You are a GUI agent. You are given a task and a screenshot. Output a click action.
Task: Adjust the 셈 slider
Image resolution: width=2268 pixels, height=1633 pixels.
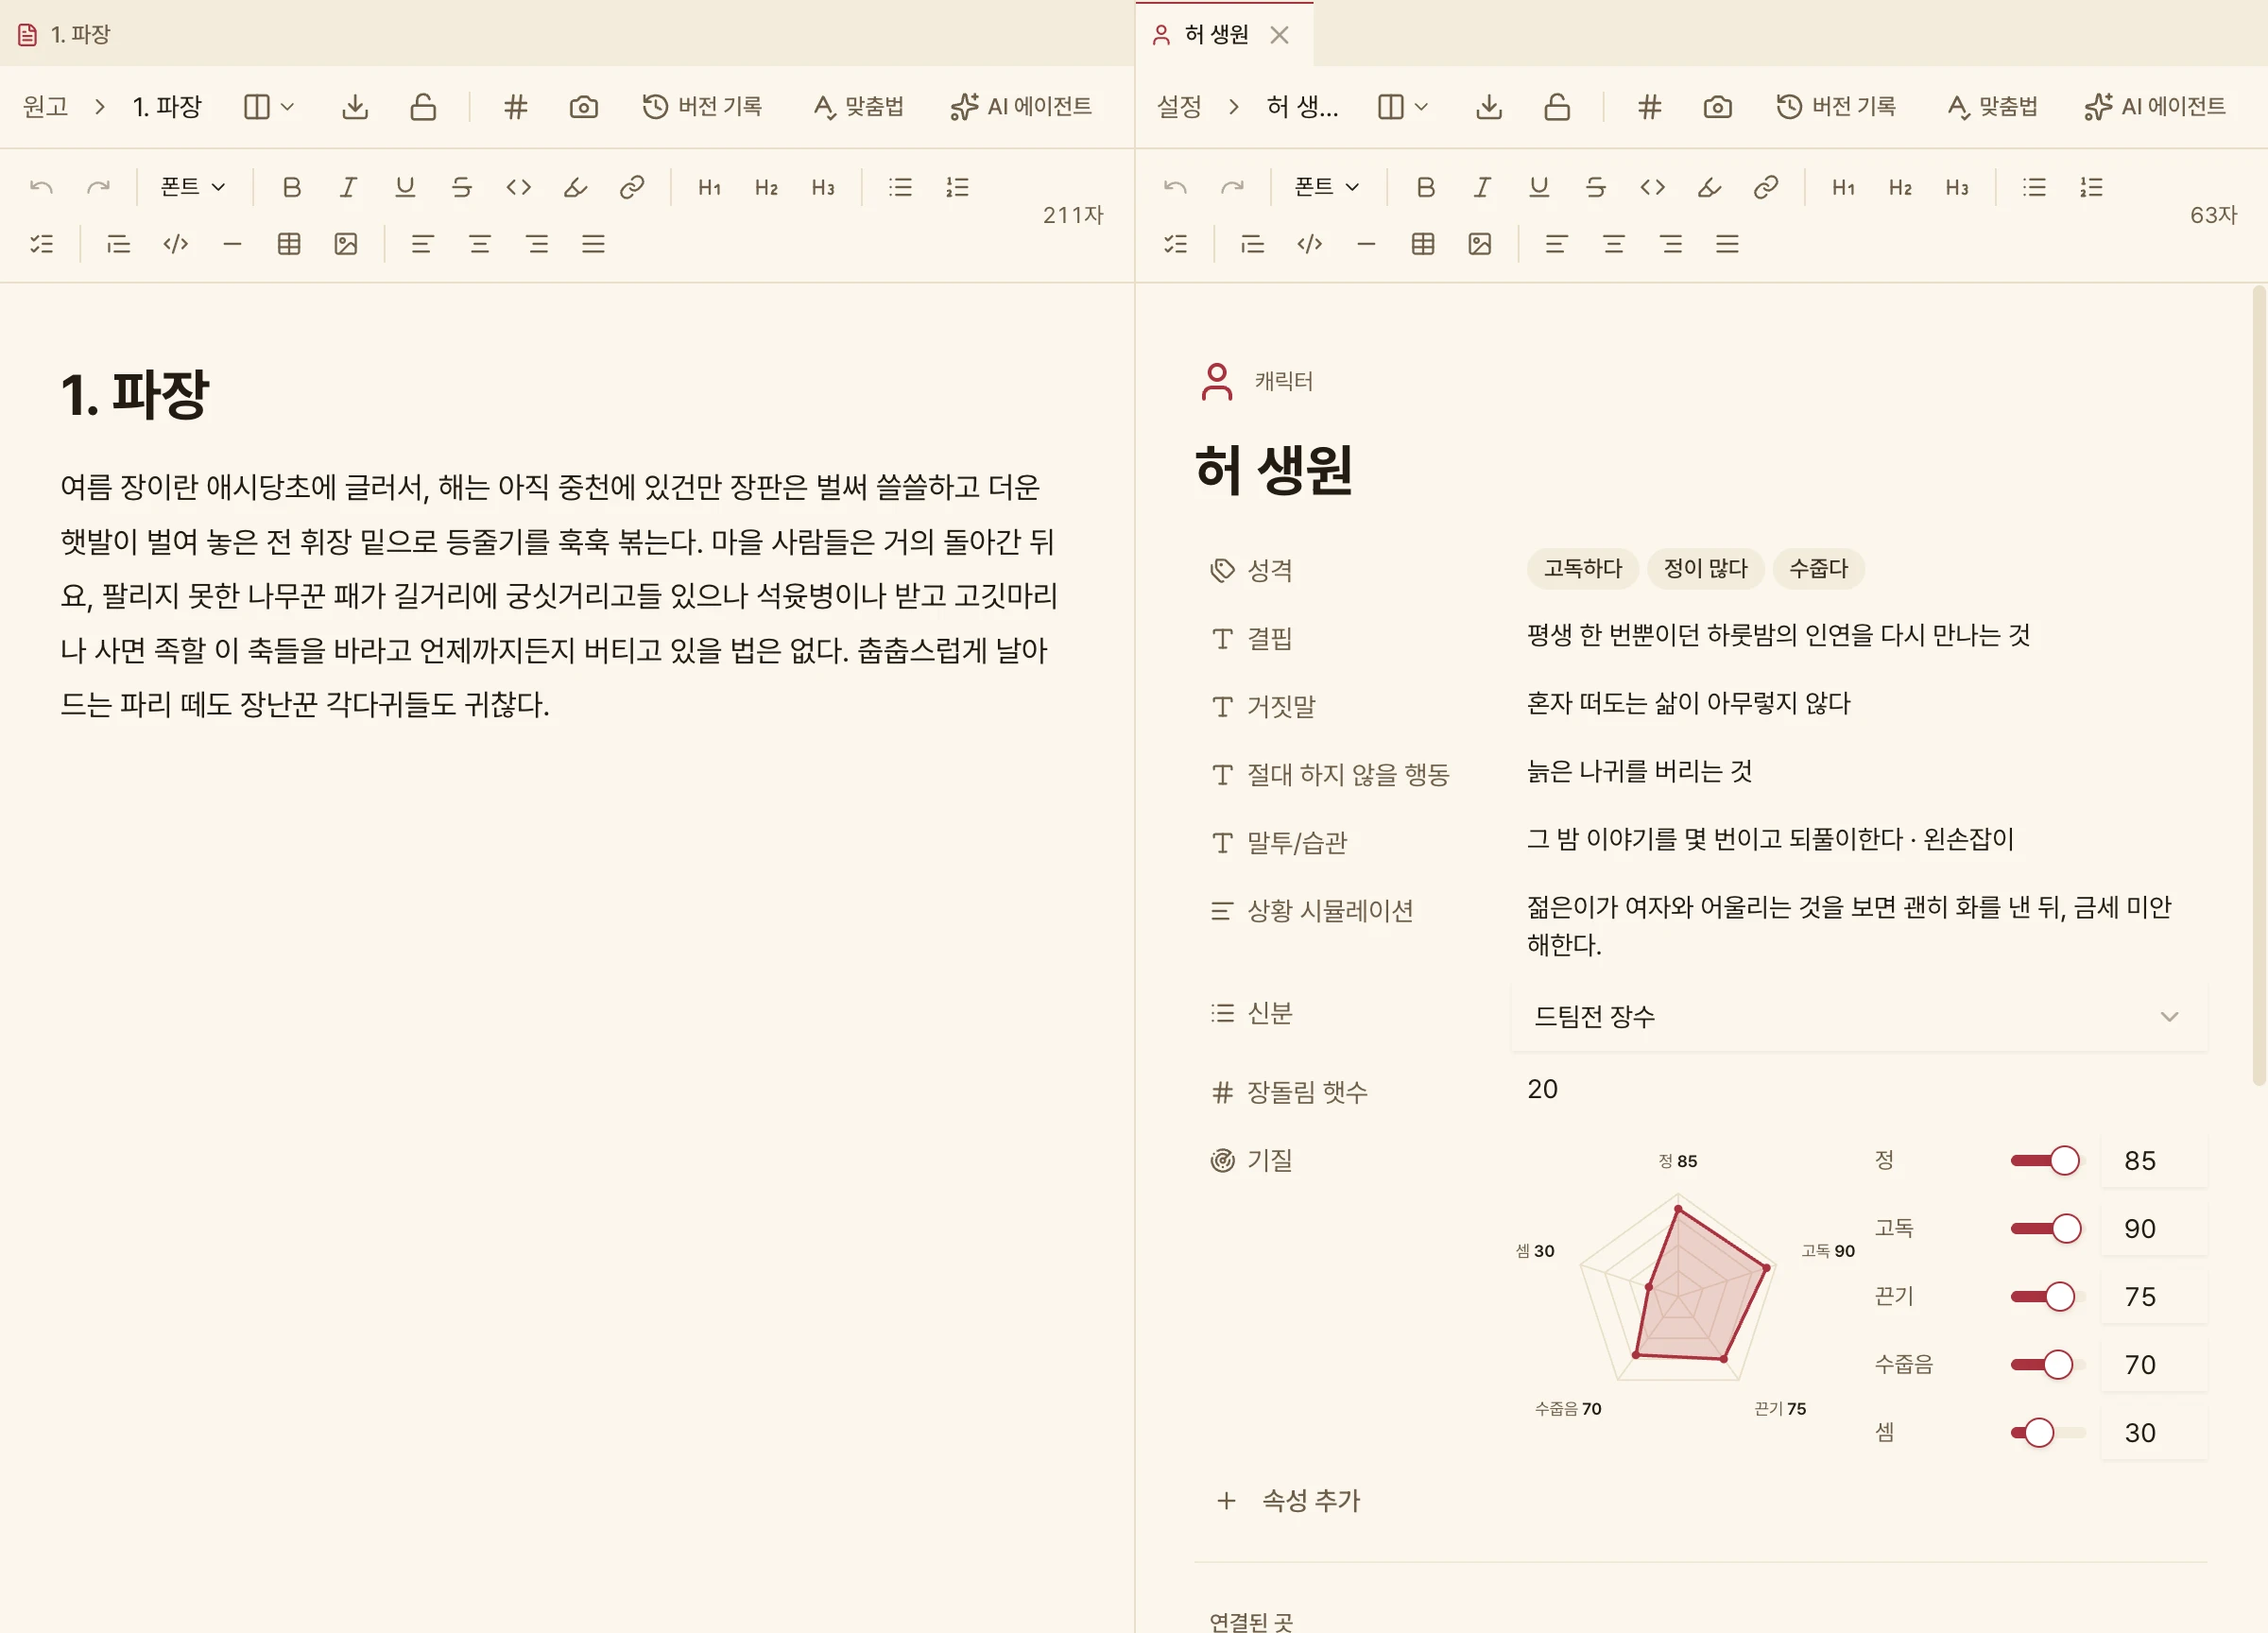[2047, 1432]
